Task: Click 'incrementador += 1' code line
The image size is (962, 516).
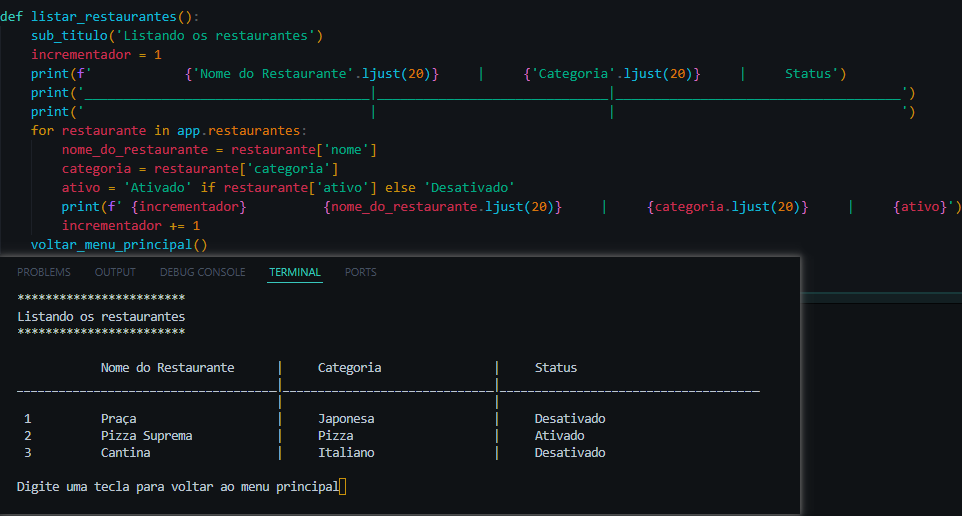Action: (131, 226)
